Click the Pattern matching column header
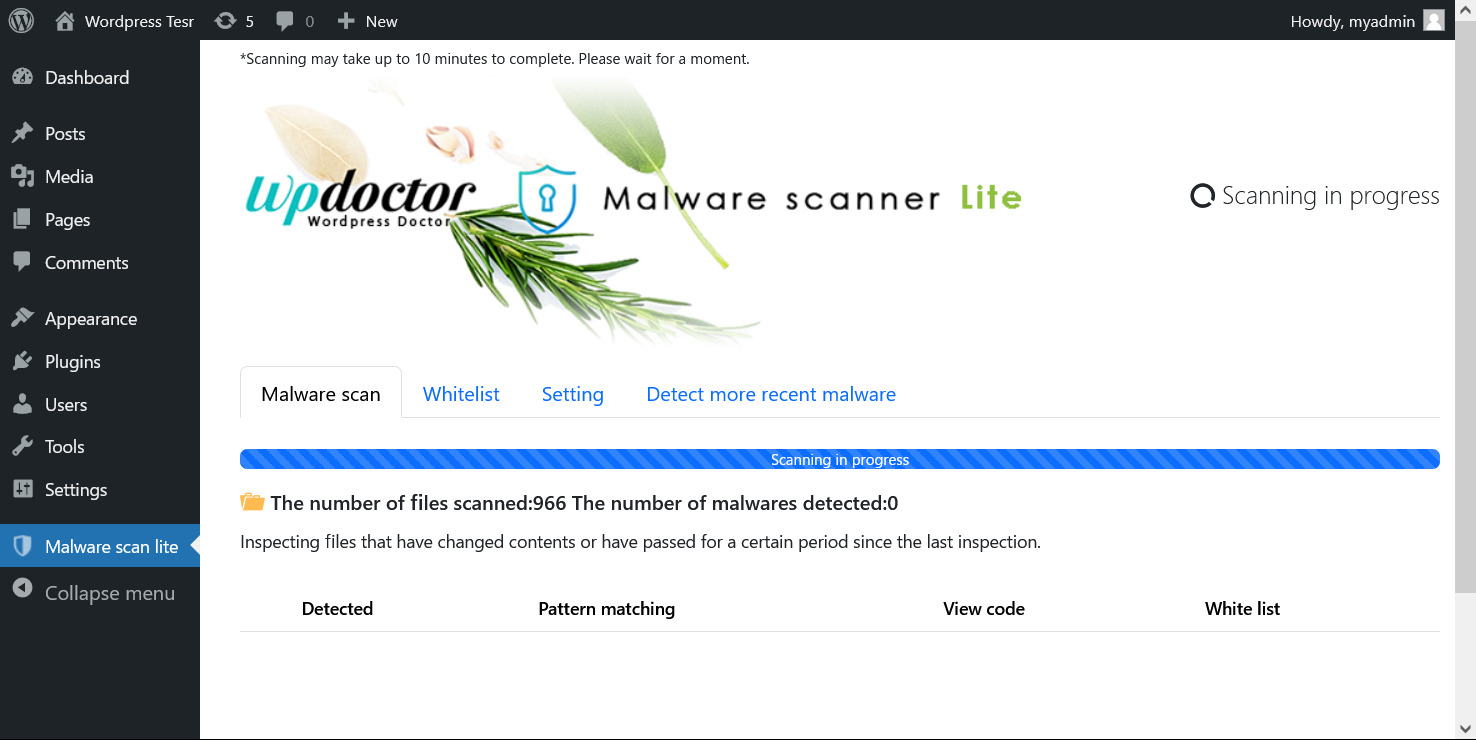This screenshot has height=740, width=1476. click(x=607, y=608)
